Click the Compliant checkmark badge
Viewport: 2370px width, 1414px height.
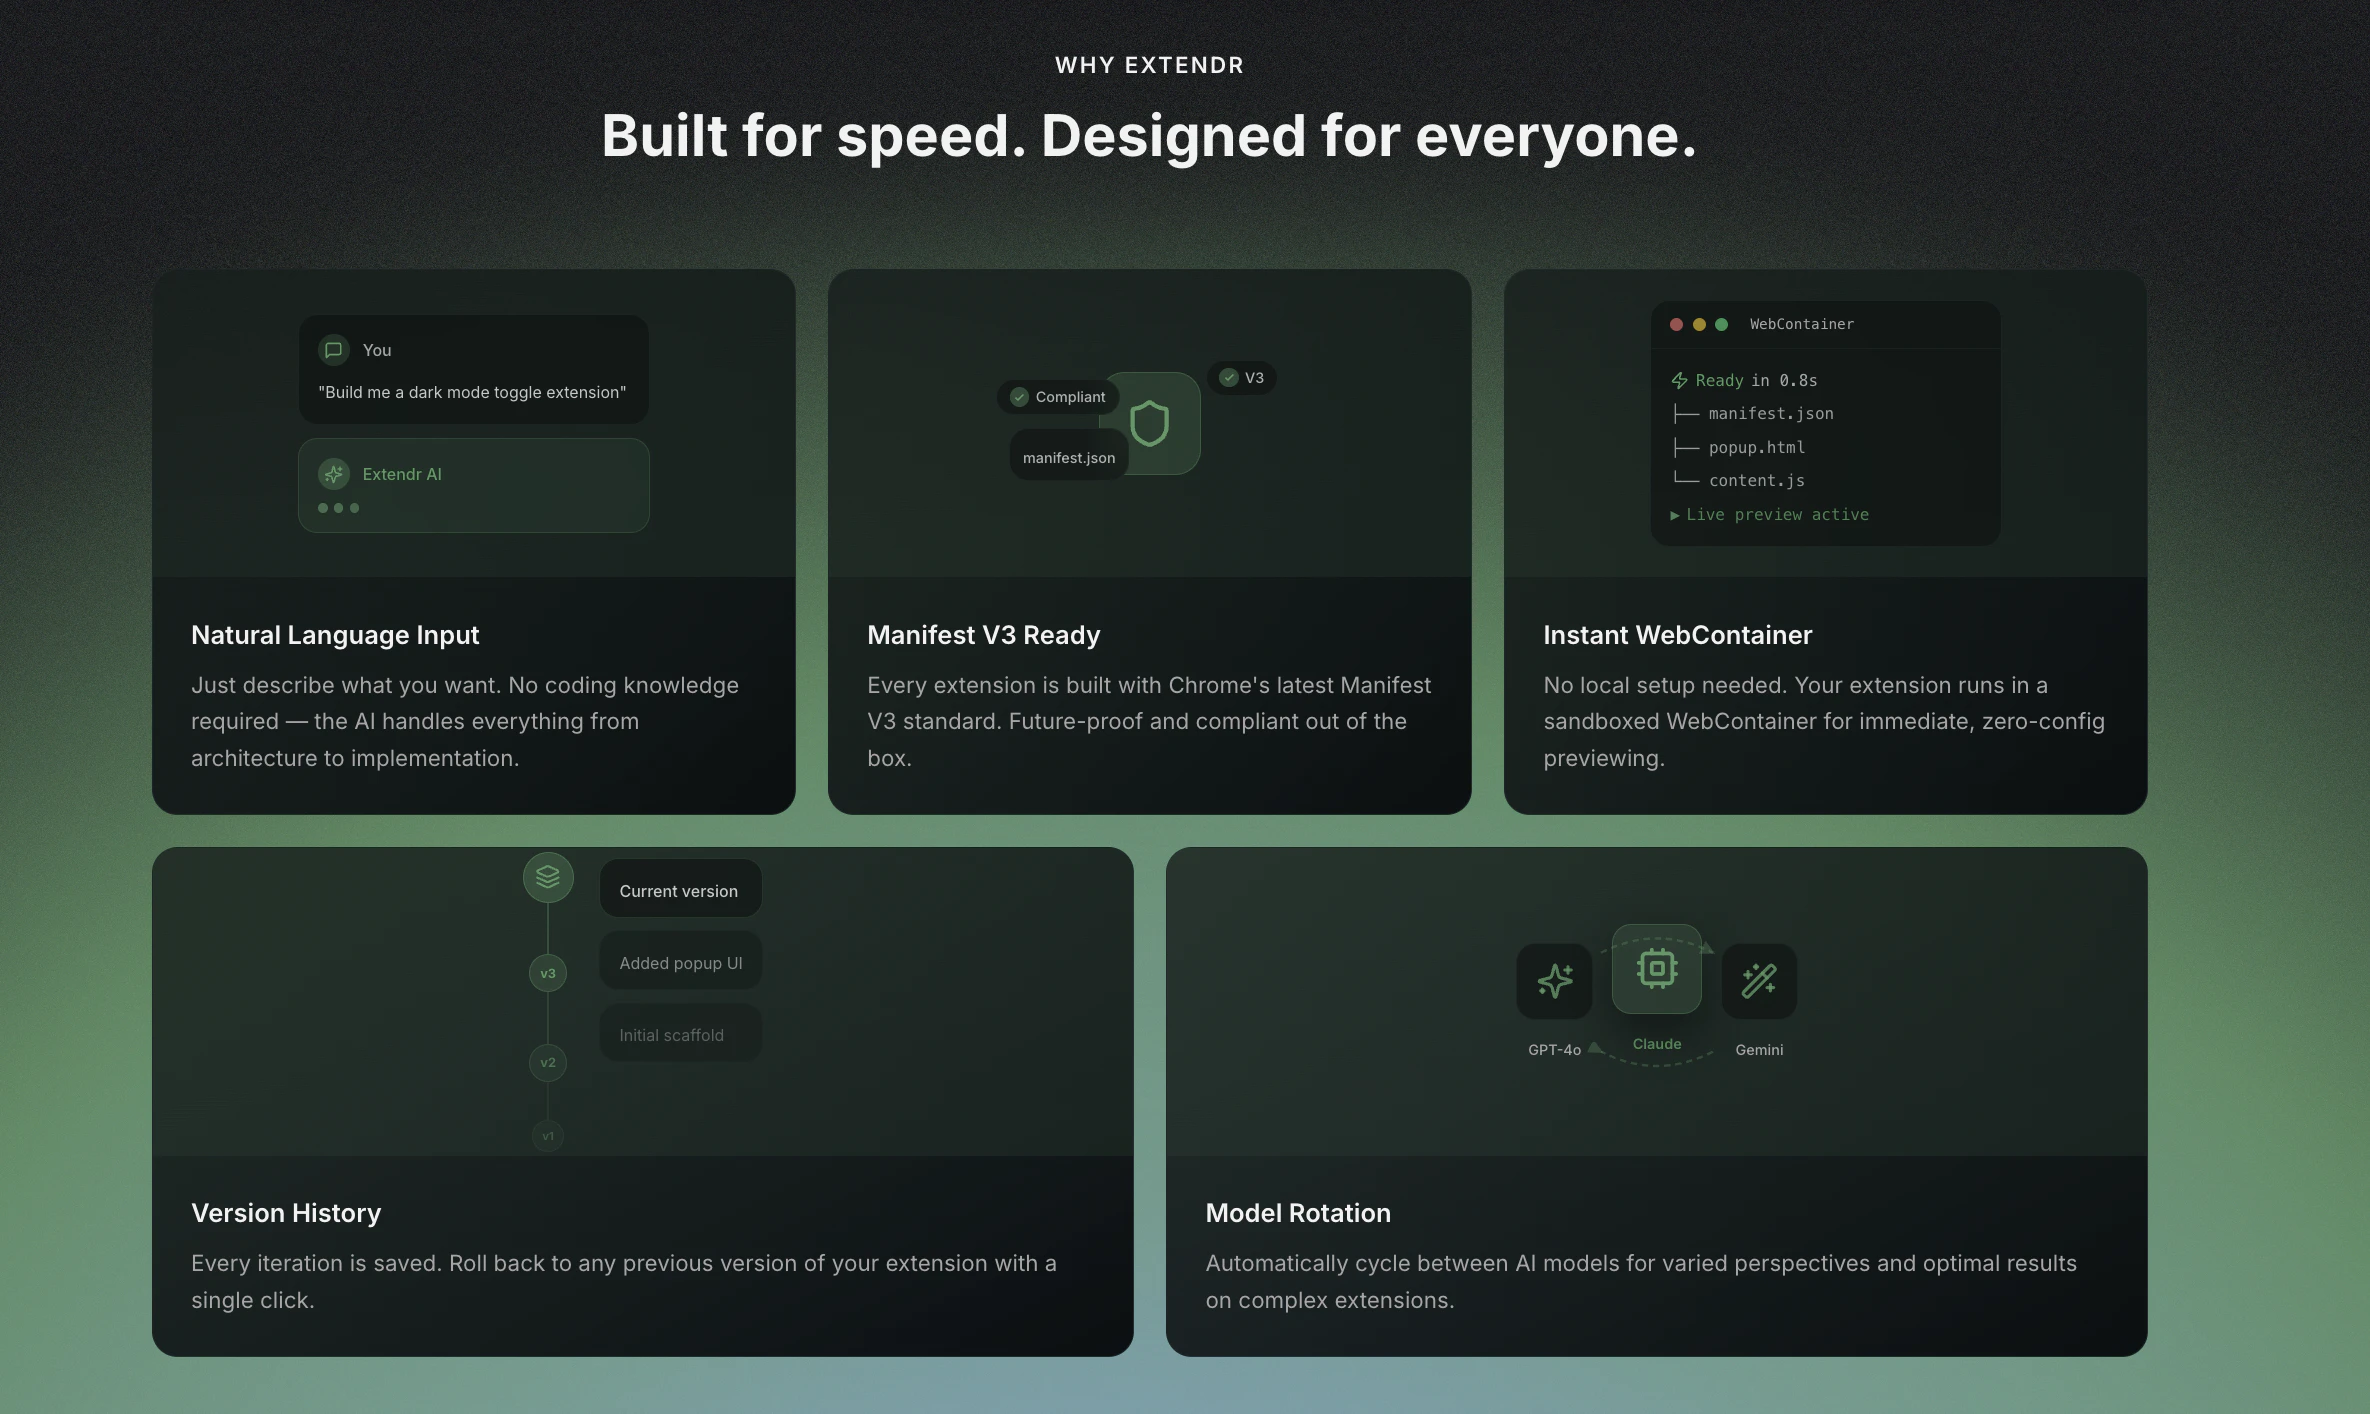(x=1058, y=397)
